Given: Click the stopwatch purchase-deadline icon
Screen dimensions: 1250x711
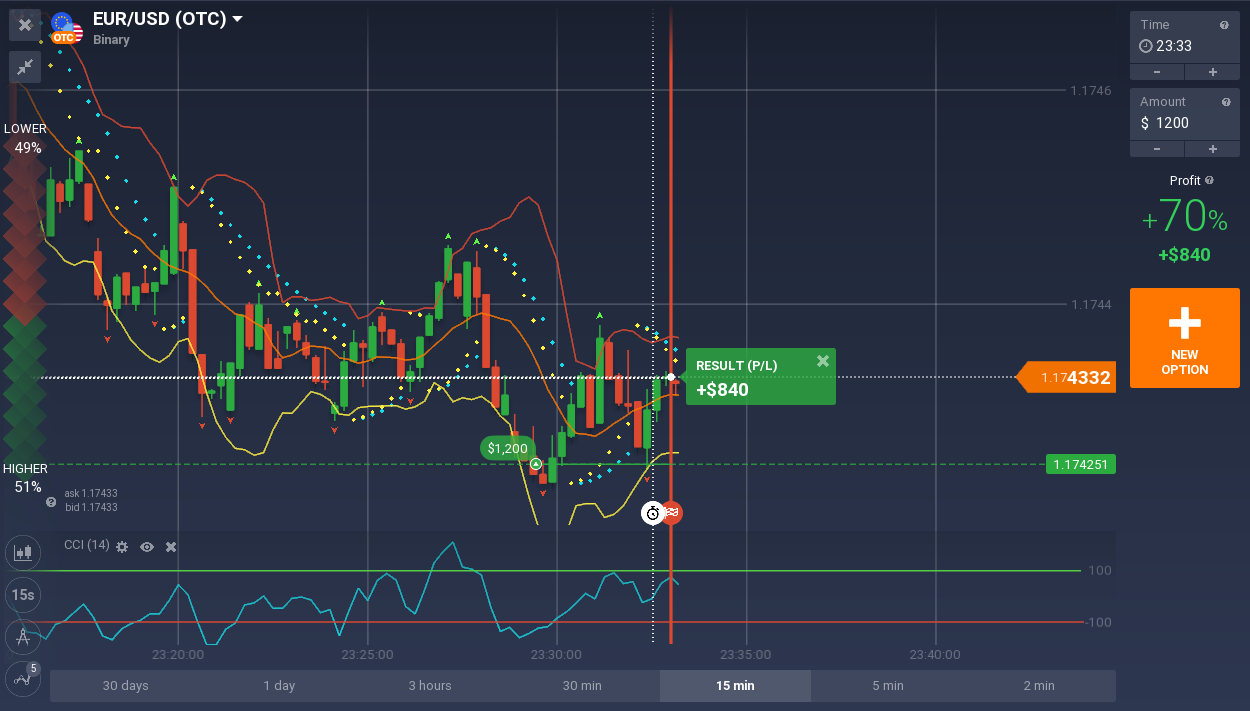Looking at the screenshot, I should tap(652, 513).
